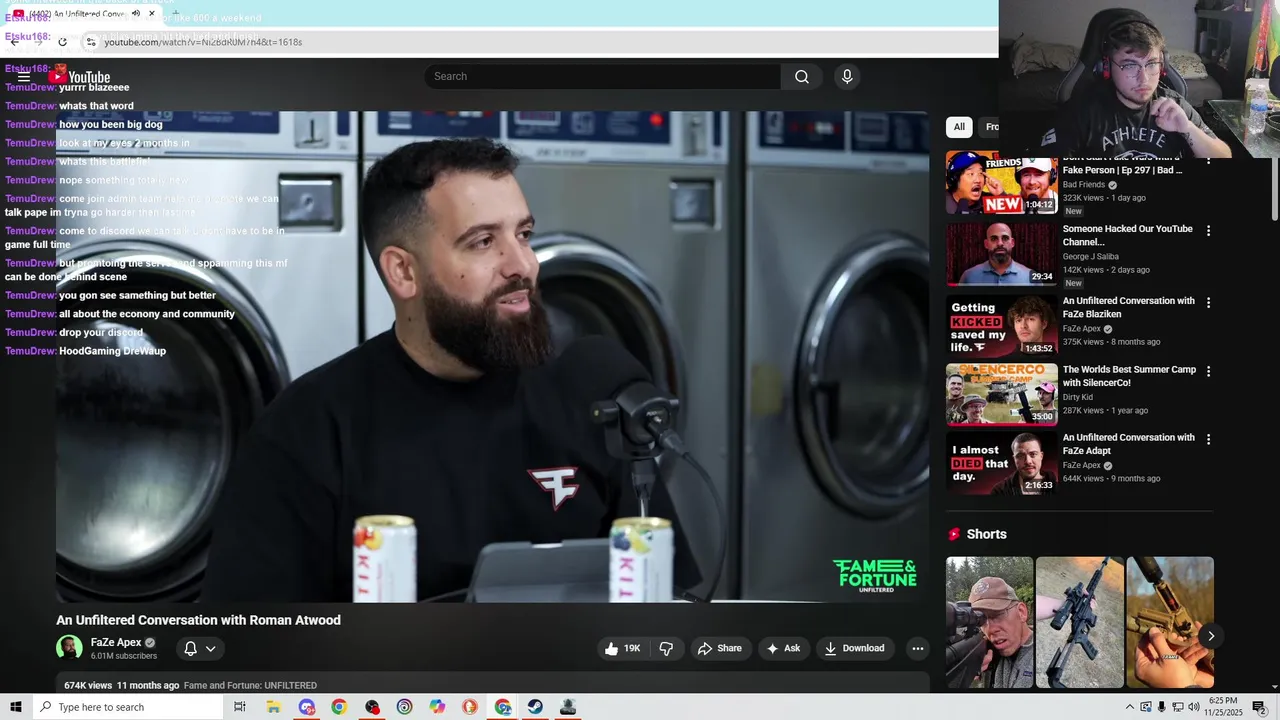Toggle the notification bell for FaZe Apex
The height and width of the screenshot is (720, 1280).
(x=190, y=648)
